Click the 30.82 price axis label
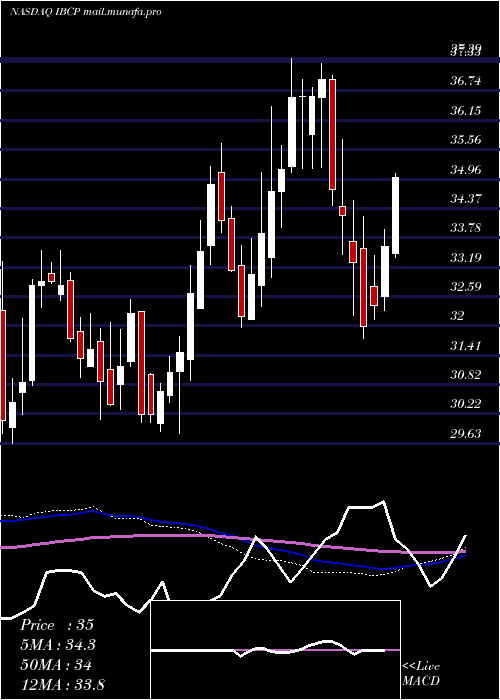 [466, 374]
